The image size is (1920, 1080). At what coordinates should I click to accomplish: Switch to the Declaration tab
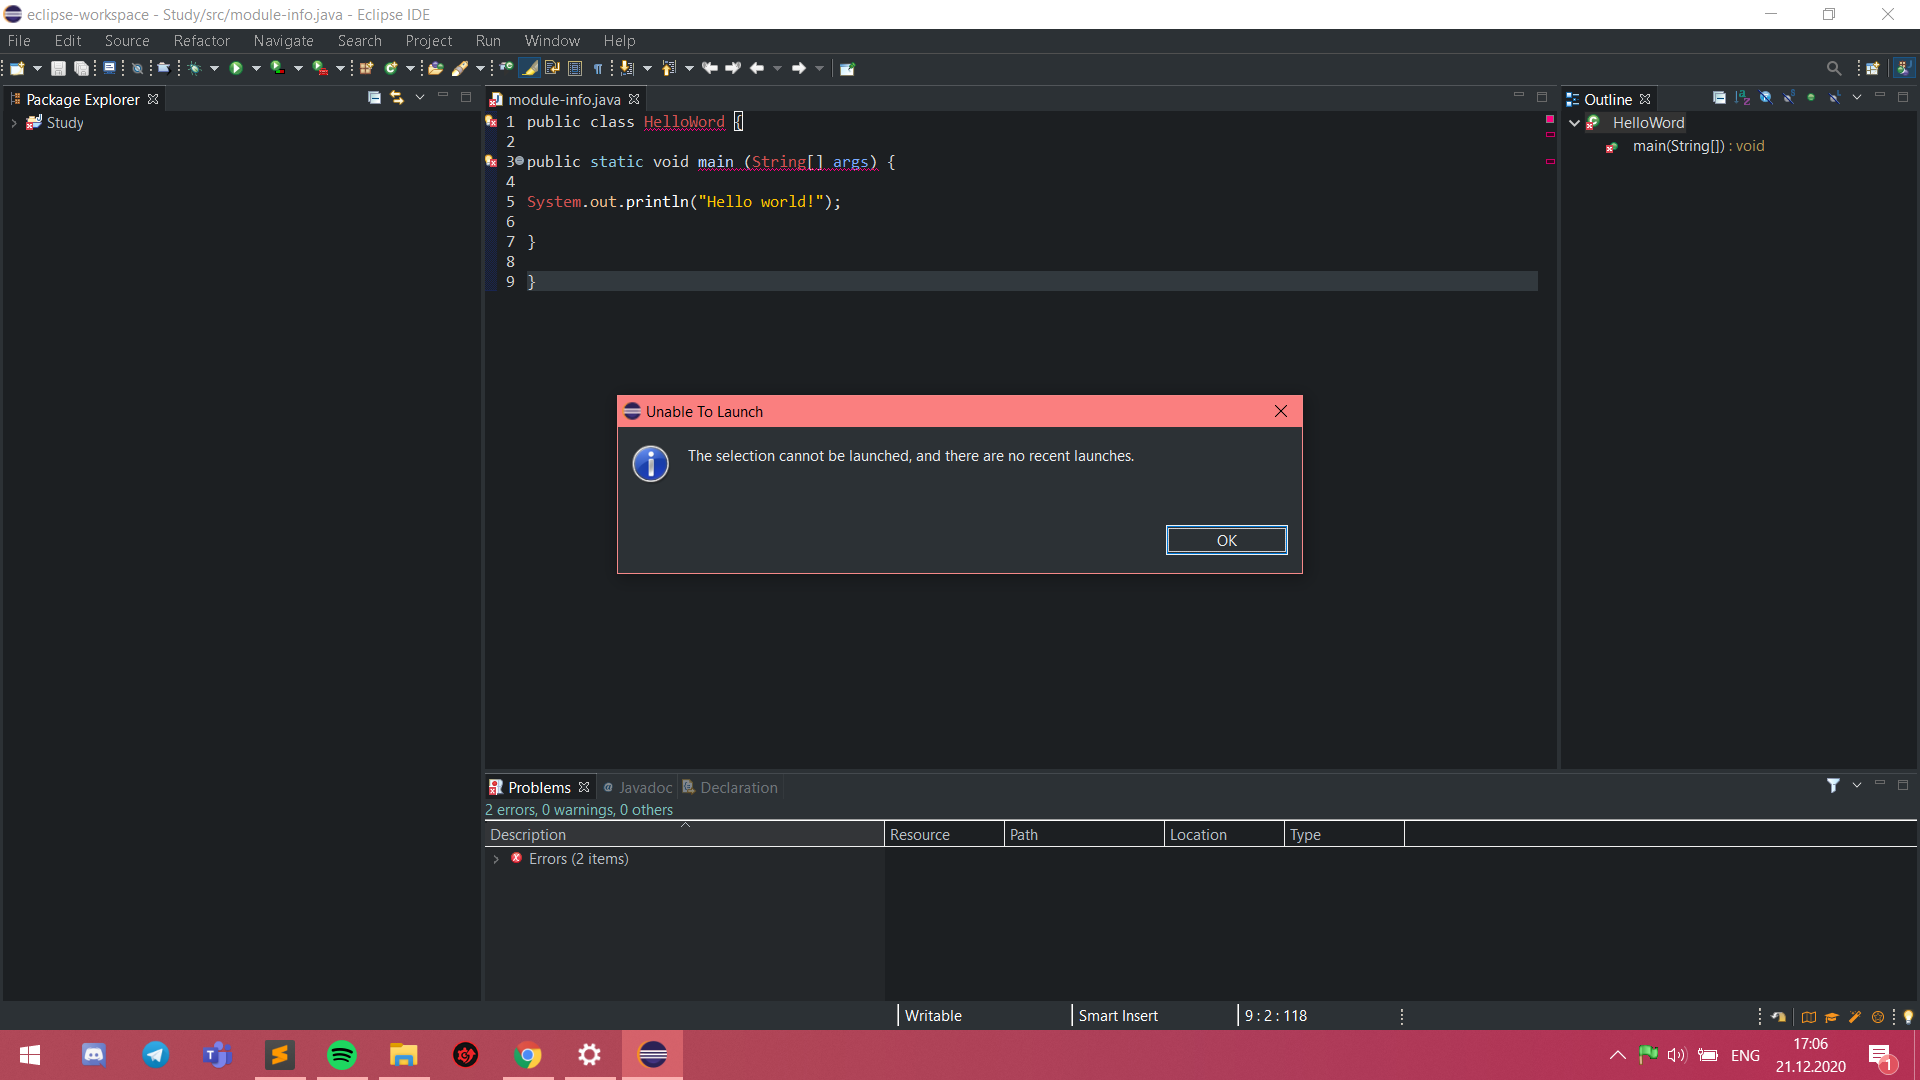pos(730,788)
